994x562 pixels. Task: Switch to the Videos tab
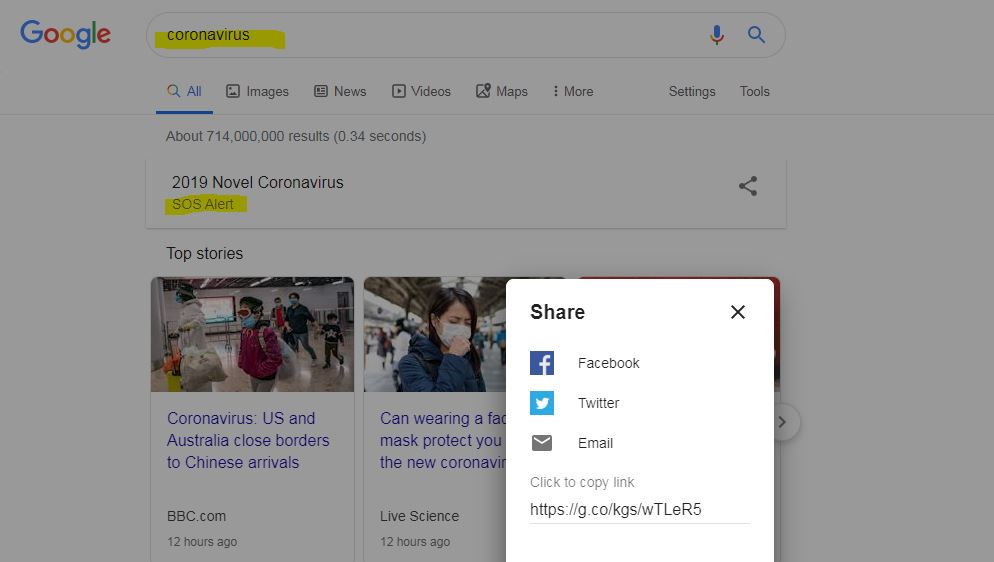[x=422, y=91]
